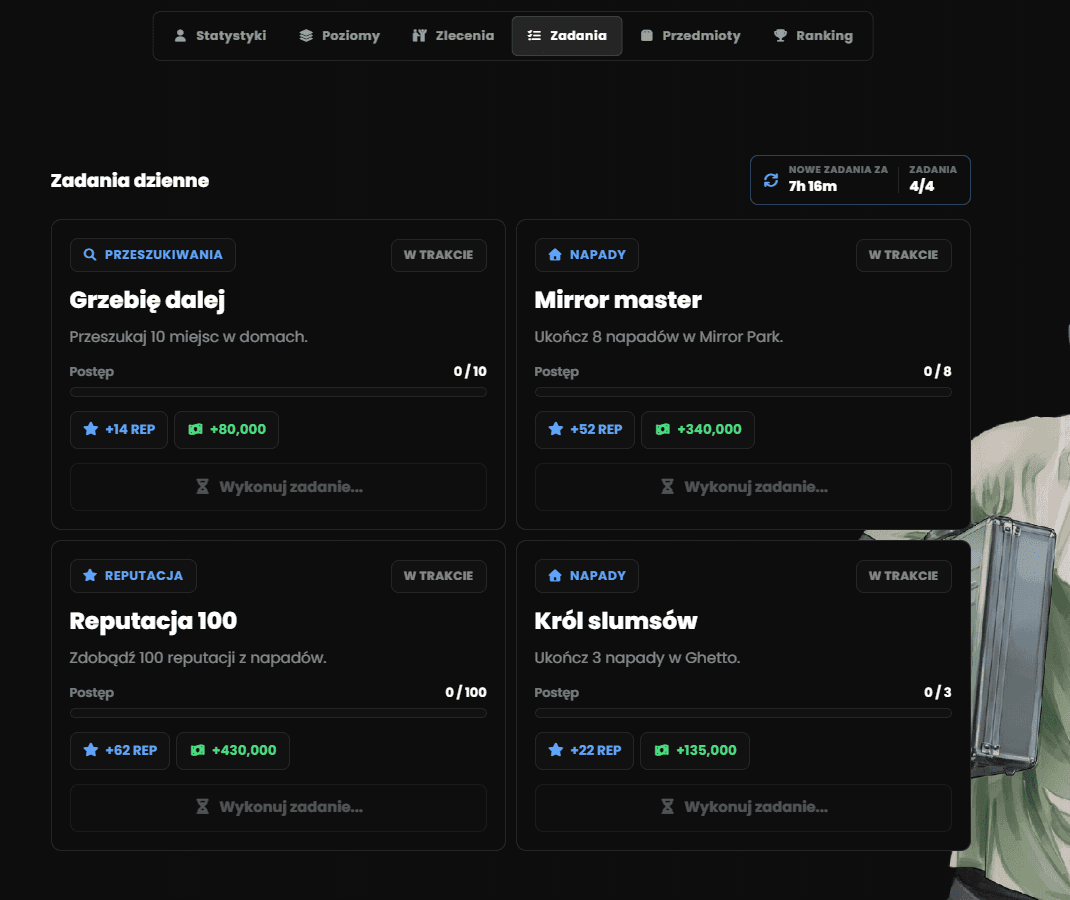Click the cash icon beside +135,000
The image size is (1070, 900).
[x=661, y=750]
